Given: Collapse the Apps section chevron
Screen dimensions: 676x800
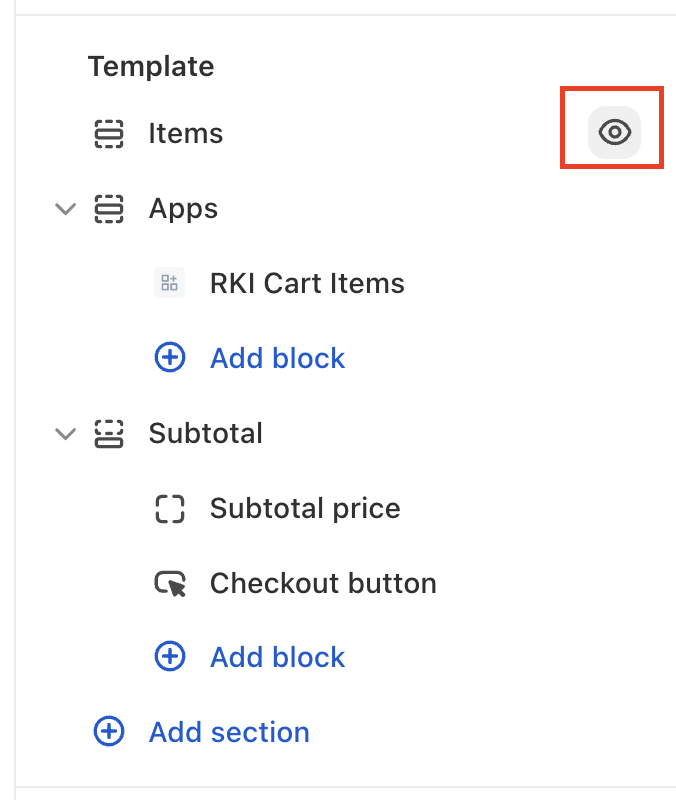Looking at the screenshot, I should point(66,209).
